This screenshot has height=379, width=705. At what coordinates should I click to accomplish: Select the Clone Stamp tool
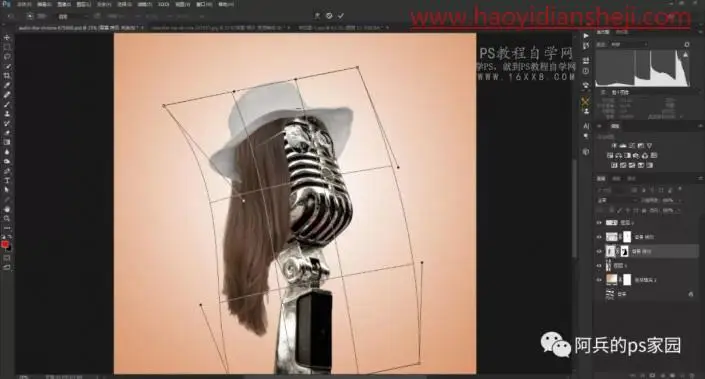coord(7,114)
